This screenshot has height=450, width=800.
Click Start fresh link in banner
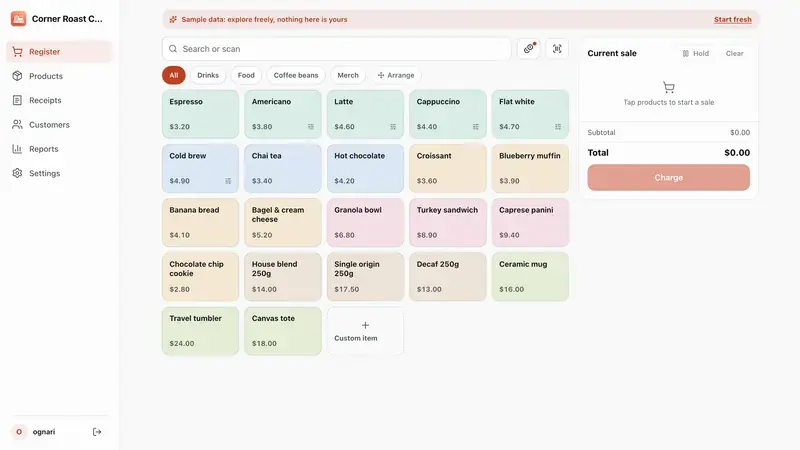733,19
